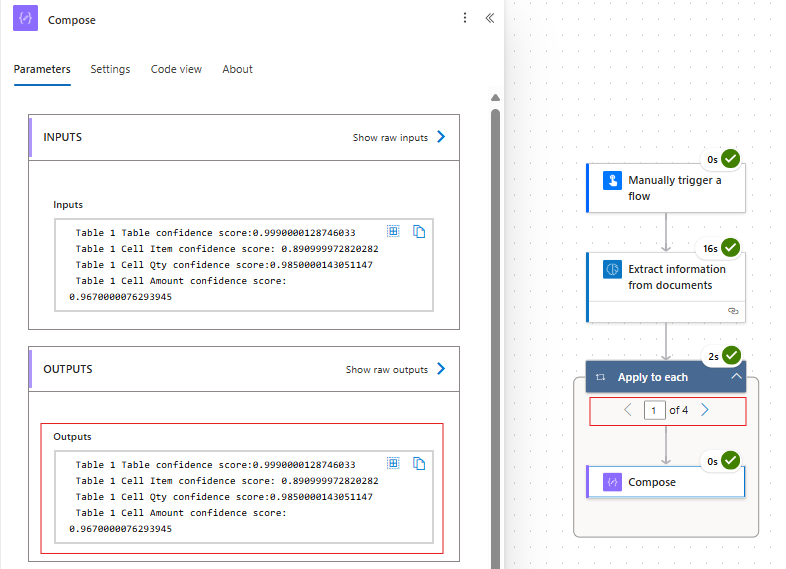
Task: Click the Show raw outputs link
Action: [x=395, y=369]
